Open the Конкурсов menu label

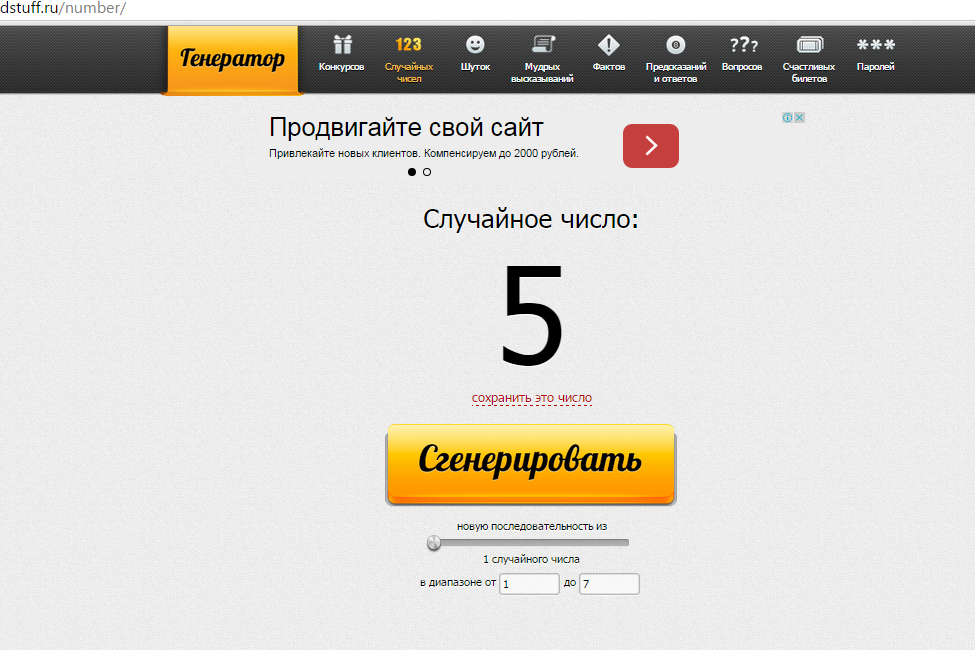(341, 67)
